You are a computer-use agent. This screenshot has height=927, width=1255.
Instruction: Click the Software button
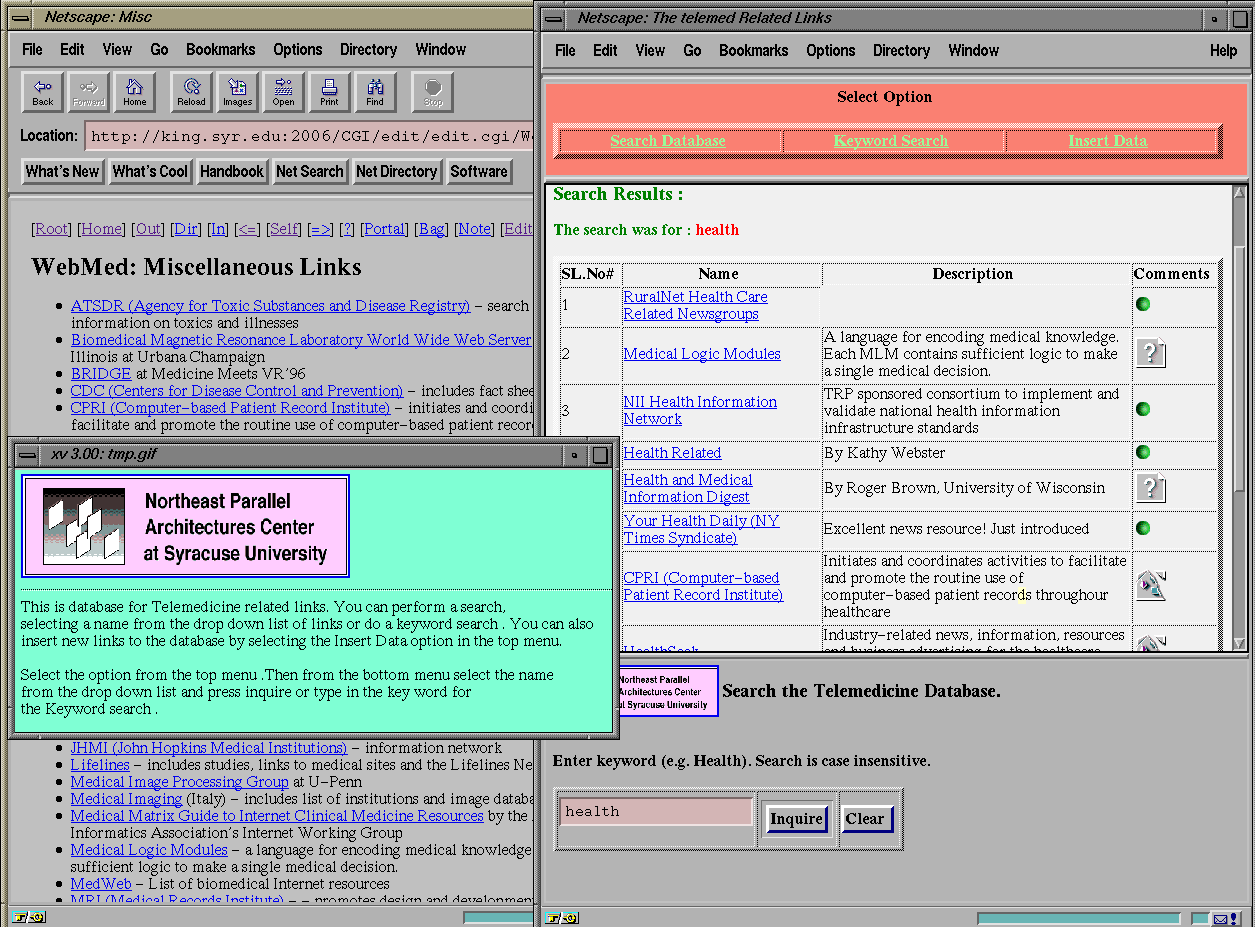click(478, 172)
